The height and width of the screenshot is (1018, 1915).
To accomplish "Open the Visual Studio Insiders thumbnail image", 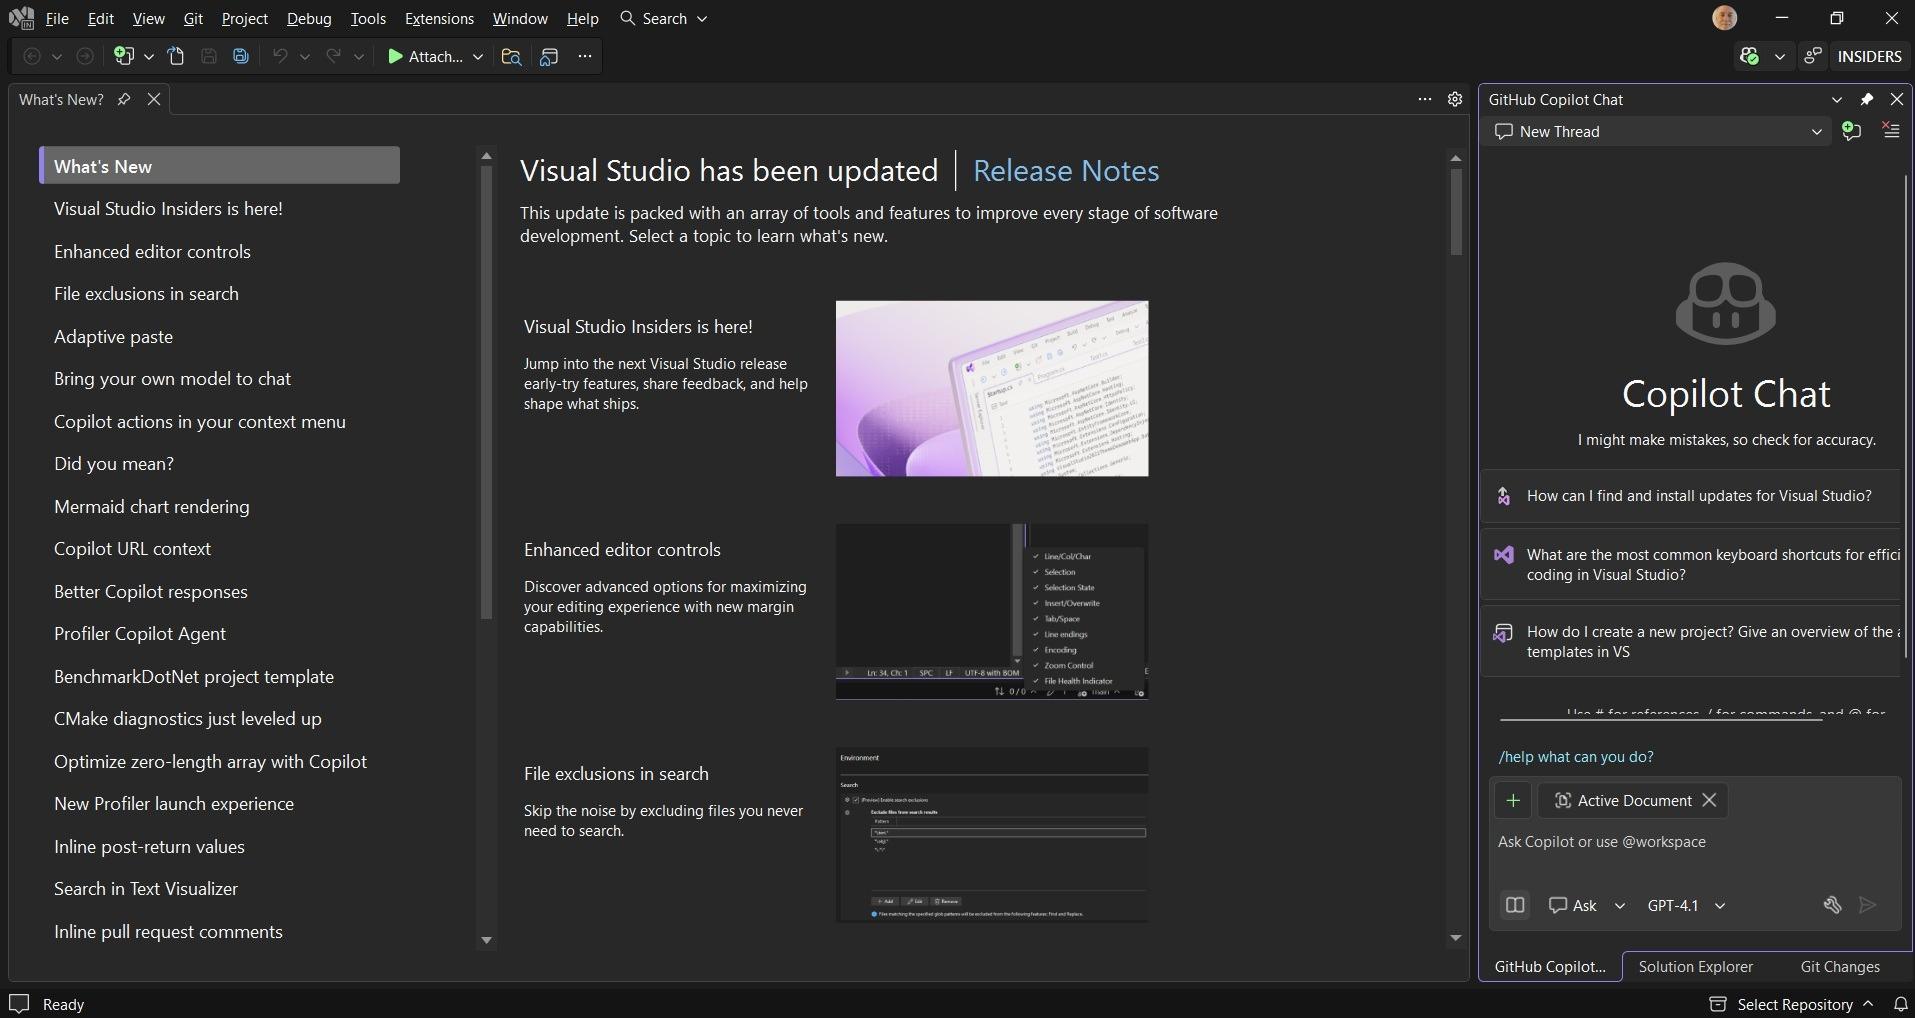I will 992,388.
